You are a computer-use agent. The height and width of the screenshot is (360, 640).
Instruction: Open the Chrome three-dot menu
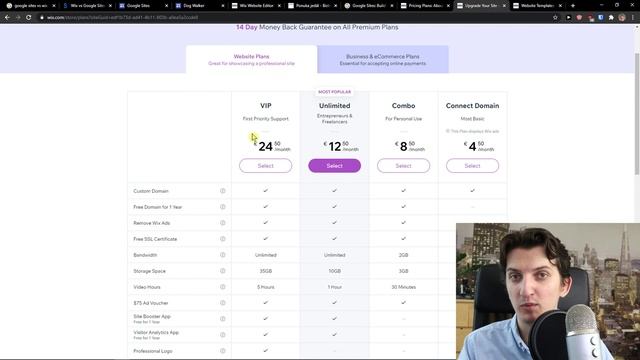pyautogui.click(x=633, y=18)
